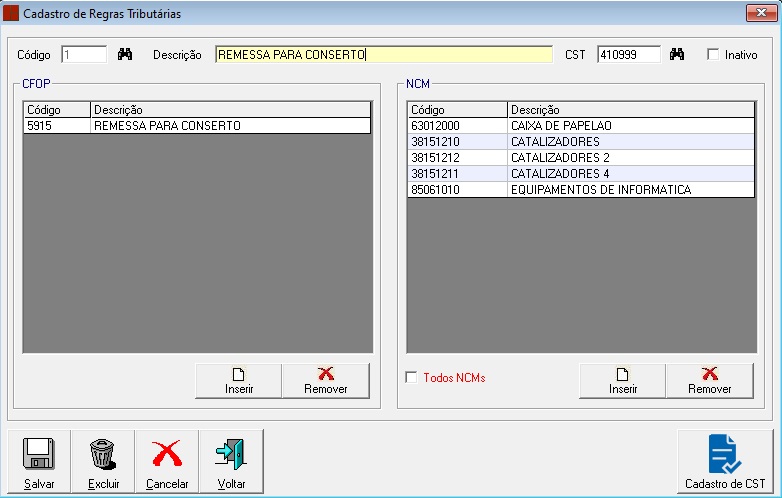The image size is (782, 498).
Task: Select the CAIXA DE PAPELAO NCM row
Action: click(x=580, y=126)
